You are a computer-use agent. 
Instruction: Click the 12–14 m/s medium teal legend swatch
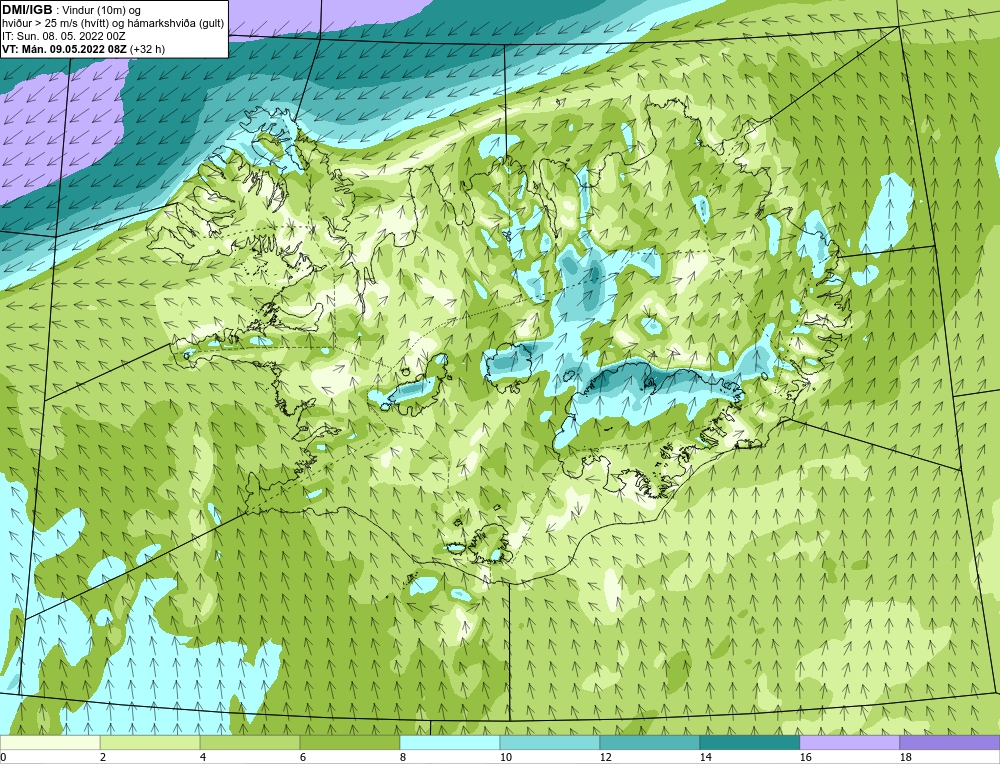click(649, 742)
